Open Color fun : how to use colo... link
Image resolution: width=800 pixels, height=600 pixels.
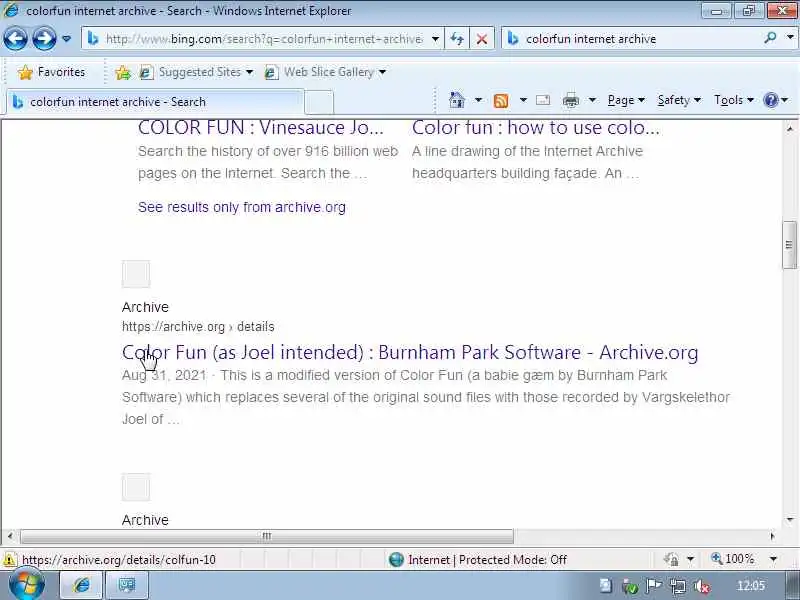tap(536, 128)
